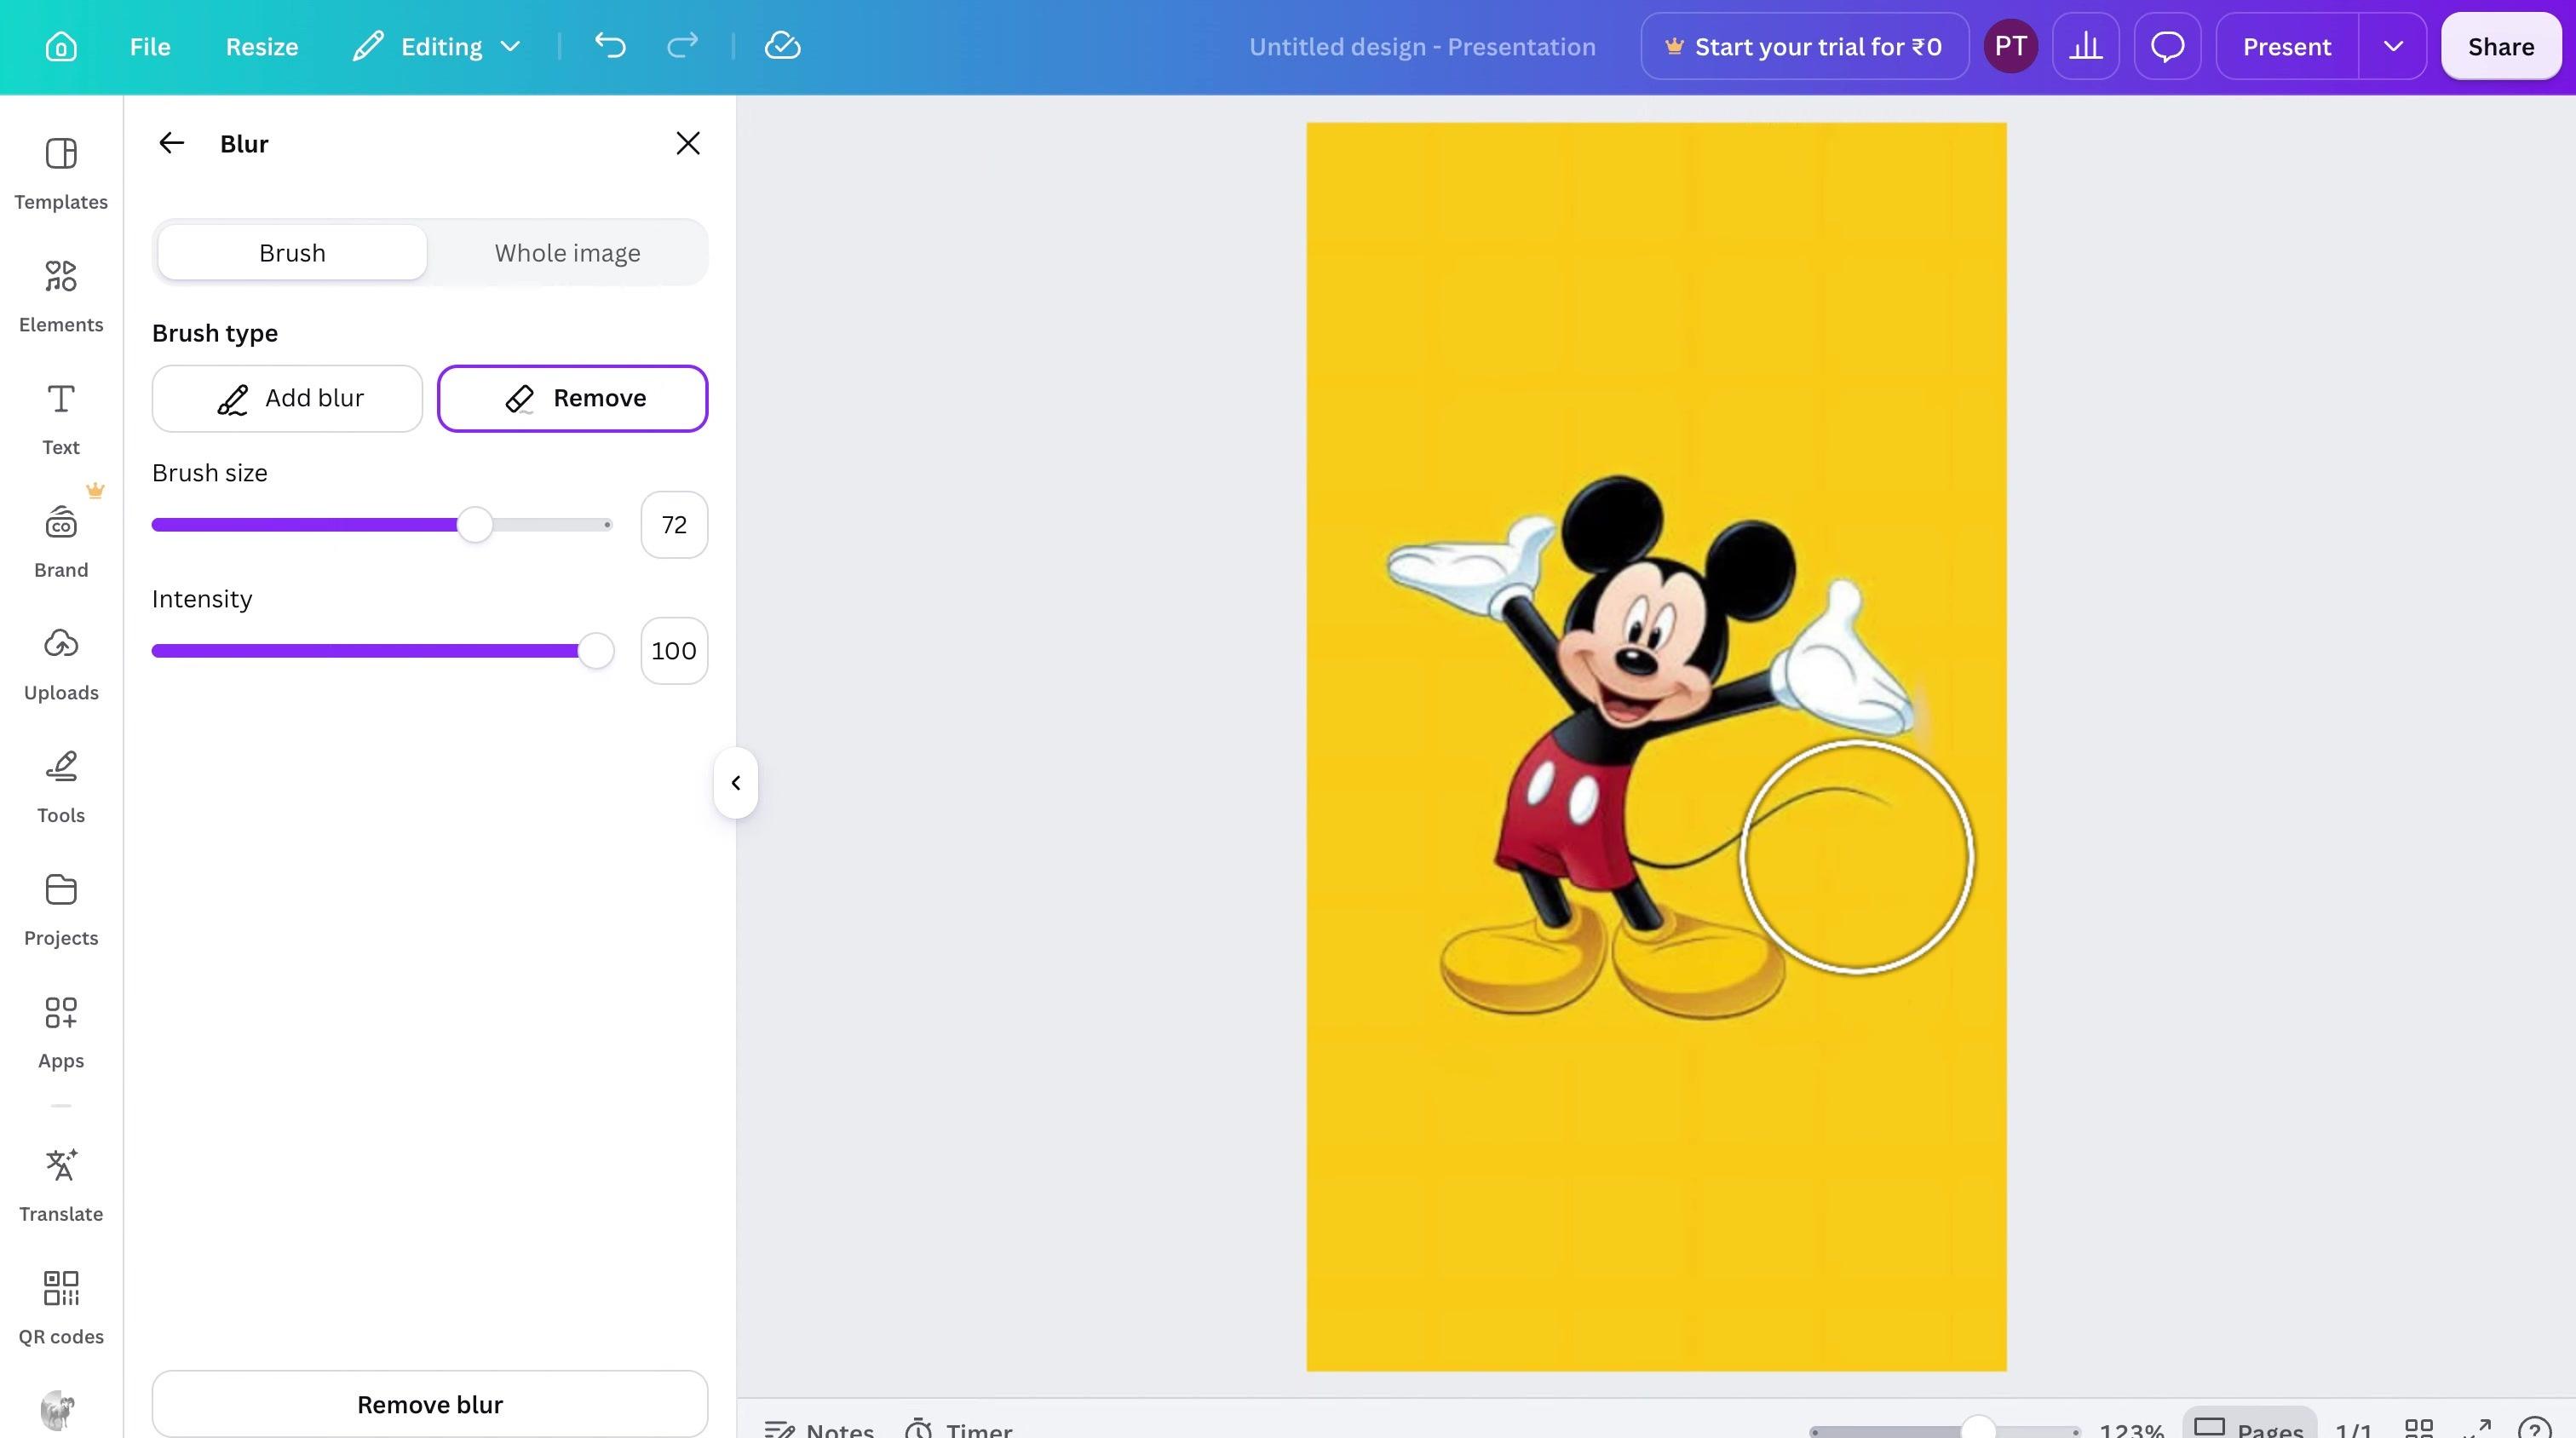Click the Intensity slider handle
The width and height of the screenshot is (2576, 1438).
coord(596,650)
